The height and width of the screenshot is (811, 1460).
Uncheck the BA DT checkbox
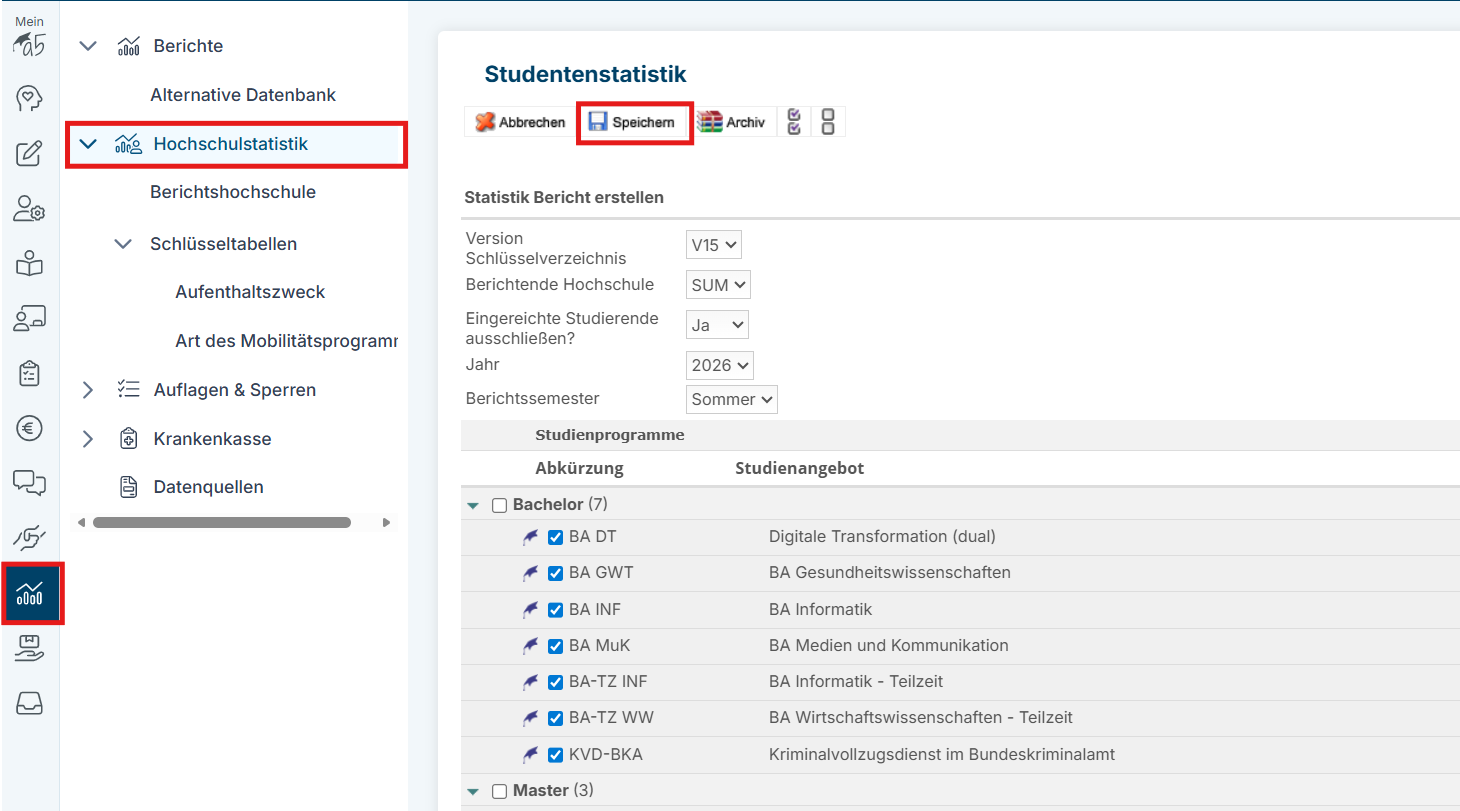(x=556, y=537)
